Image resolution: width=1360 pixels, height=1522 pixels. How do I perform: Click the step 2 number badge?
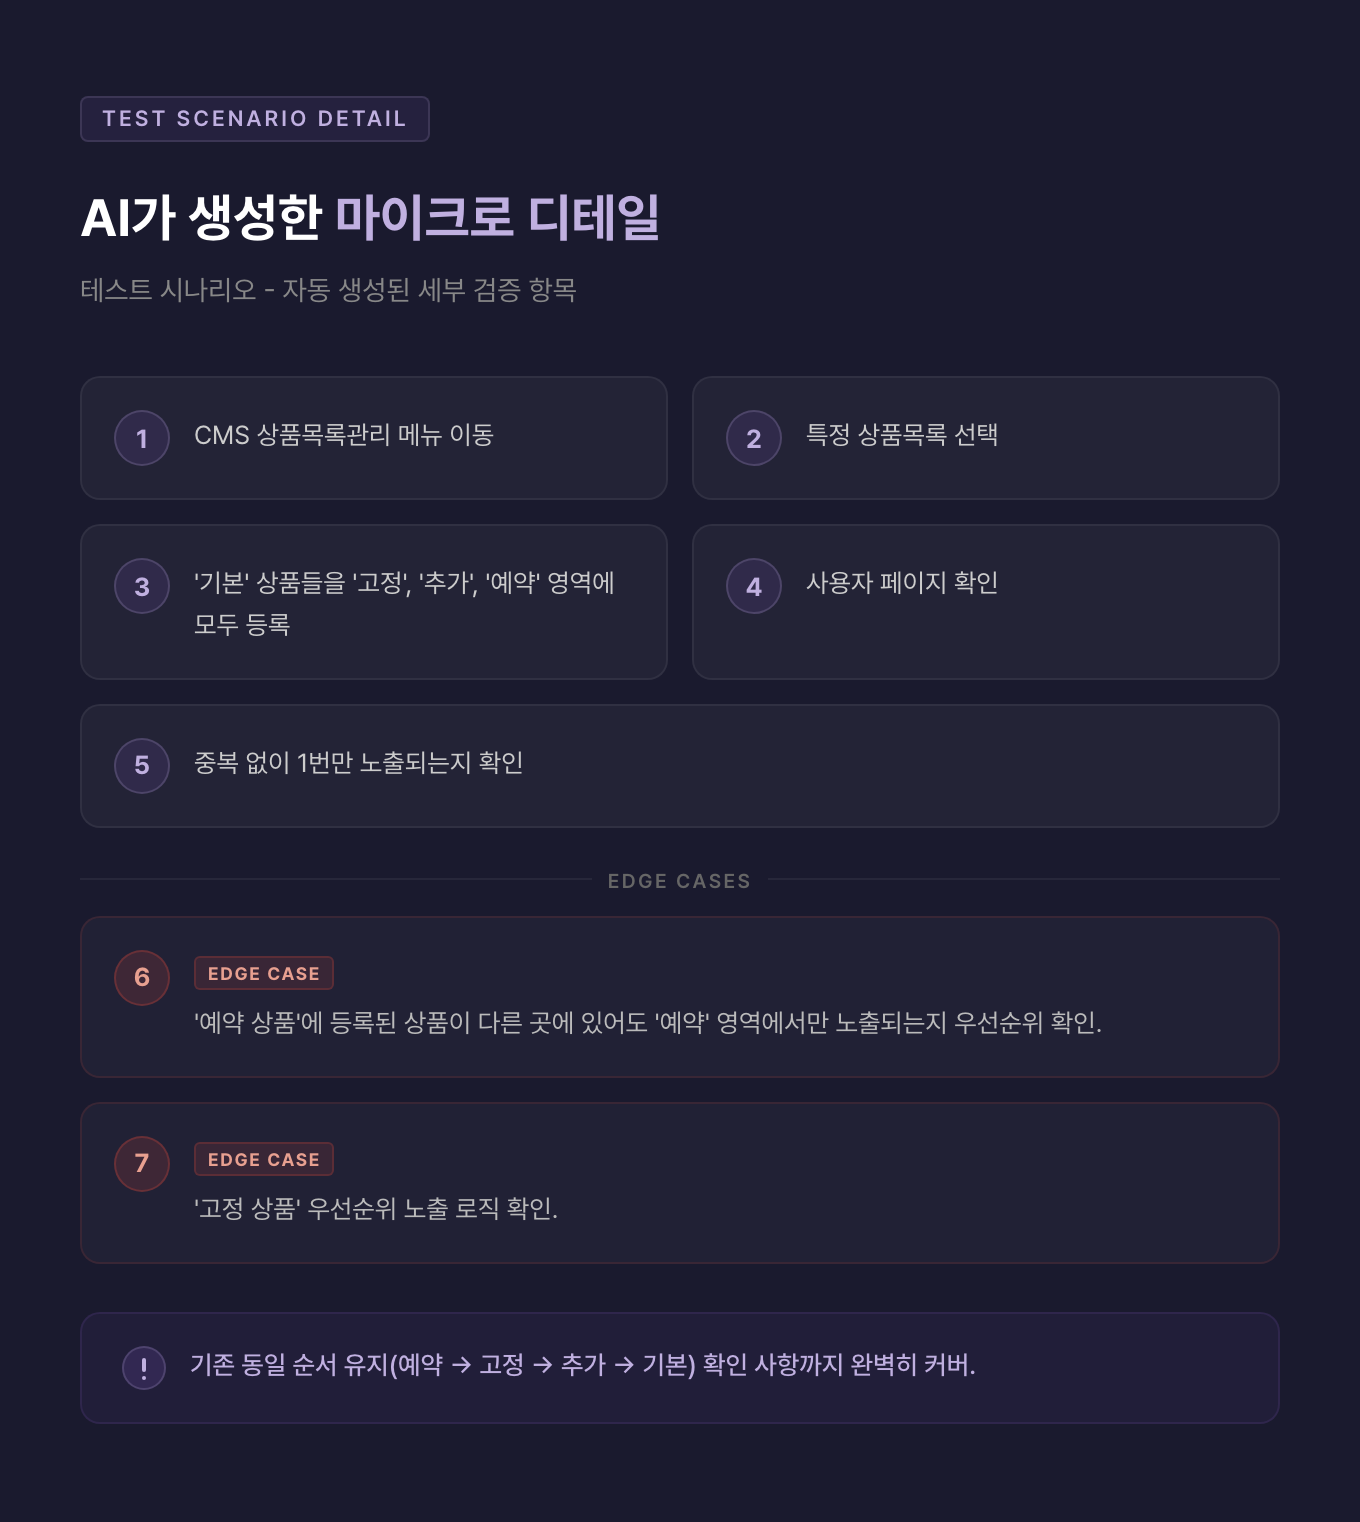click(754, 438)
